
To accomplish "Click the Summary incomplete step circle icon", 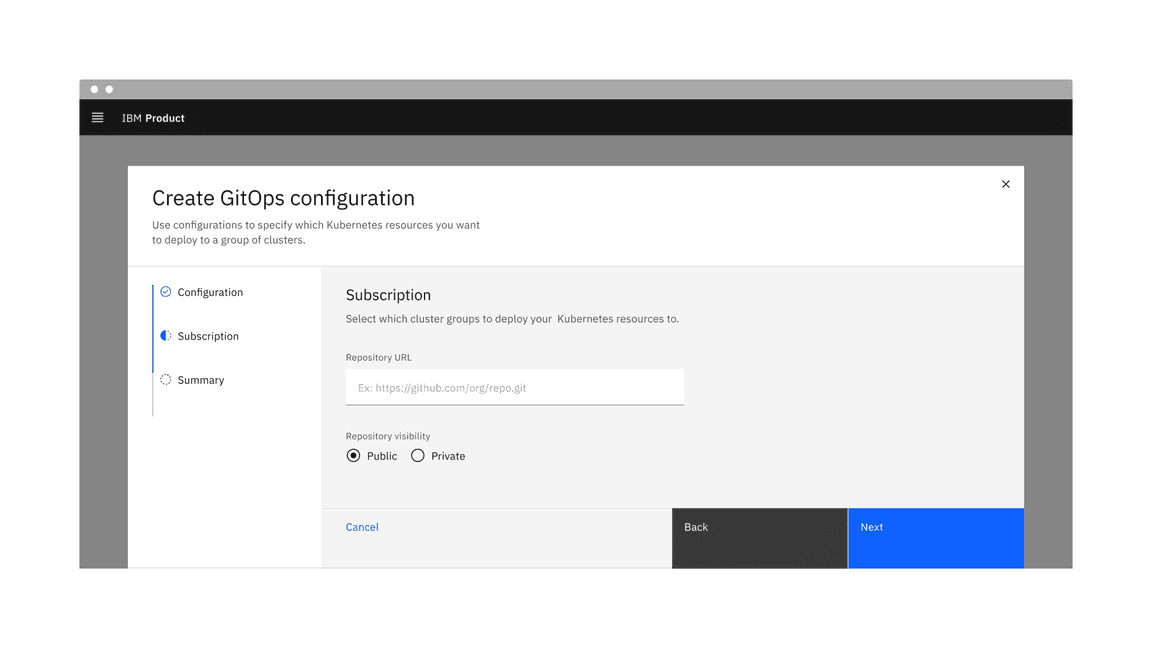I will [x=165, y=379].
